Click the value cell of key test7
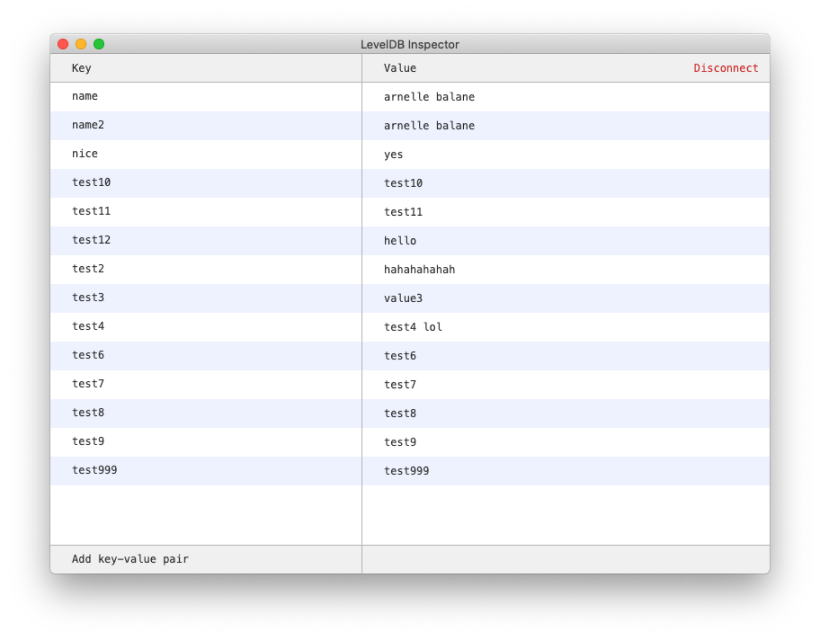820x640 pixels. pyautogui.click(x=566, y=384)
